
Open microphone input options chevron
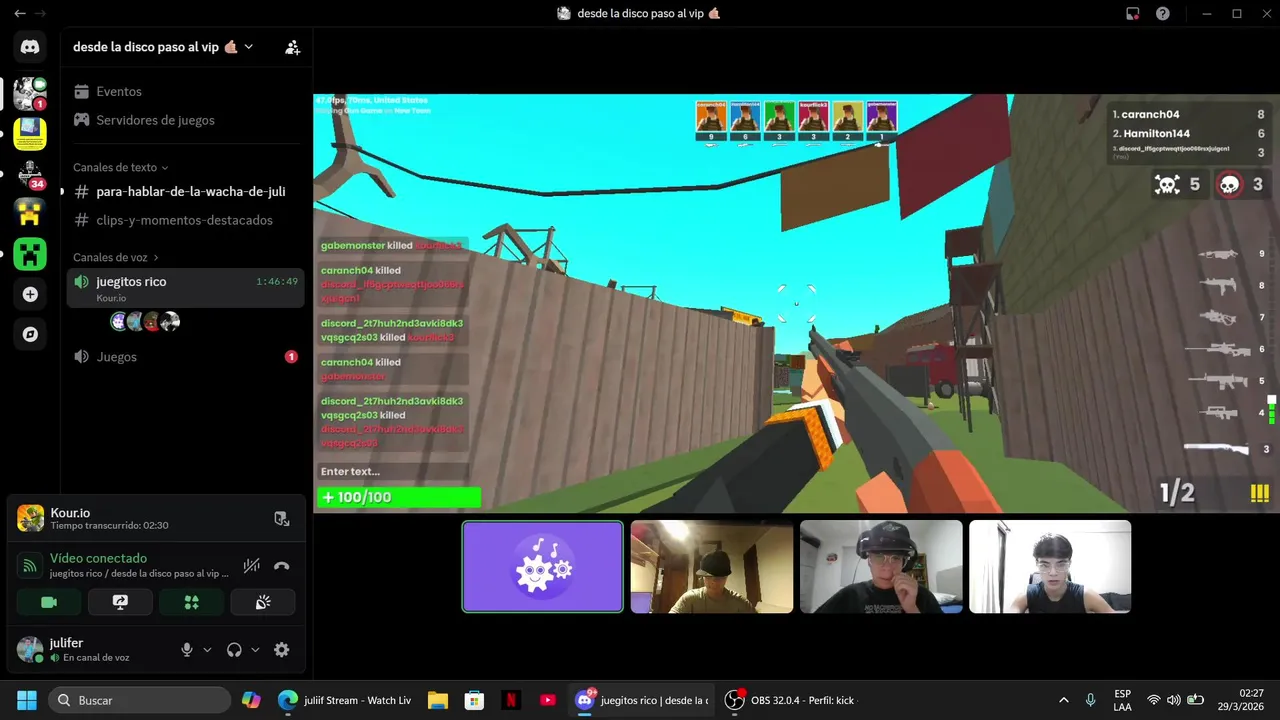click(x=207, y=650)
